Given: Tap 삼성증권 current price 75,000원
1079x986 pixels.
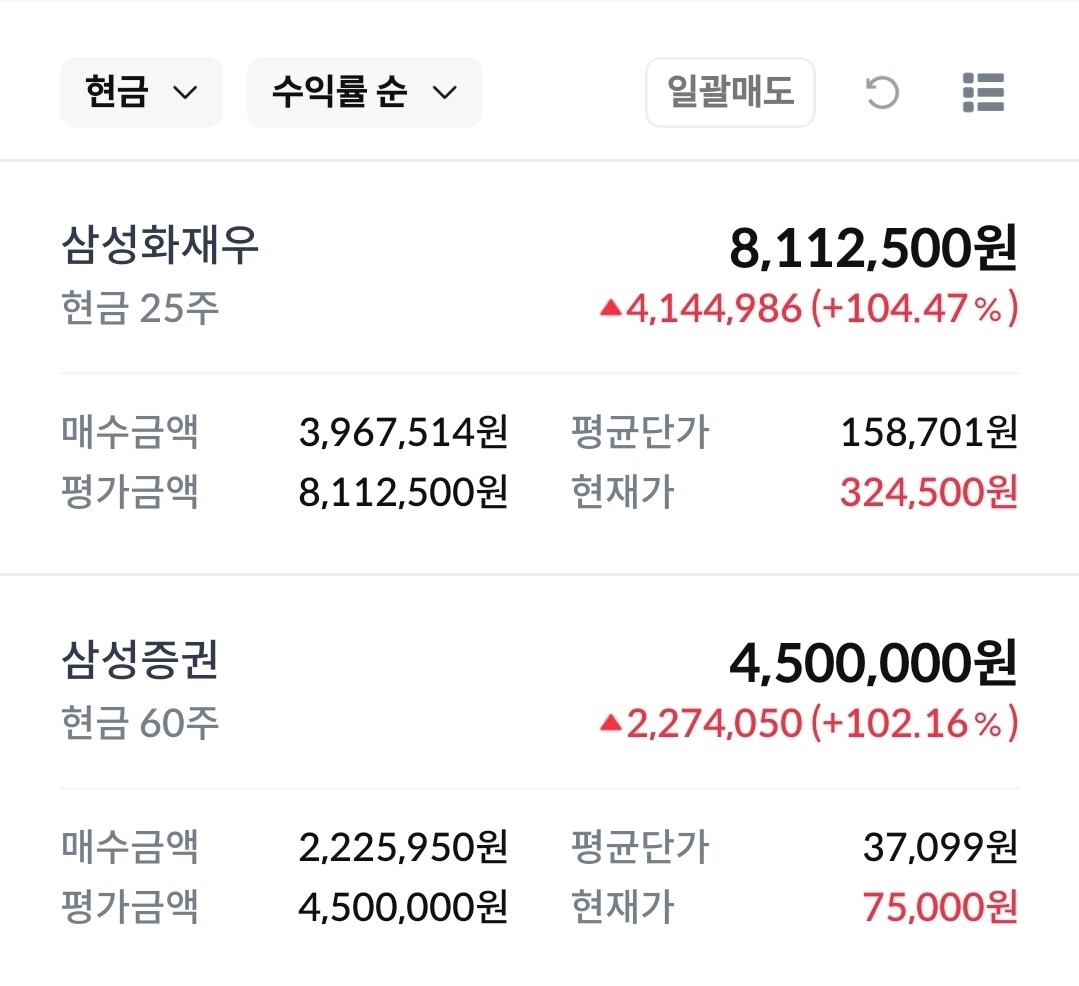Looking at the screenshot, I should pyautogui.click(x=940, y=907).
